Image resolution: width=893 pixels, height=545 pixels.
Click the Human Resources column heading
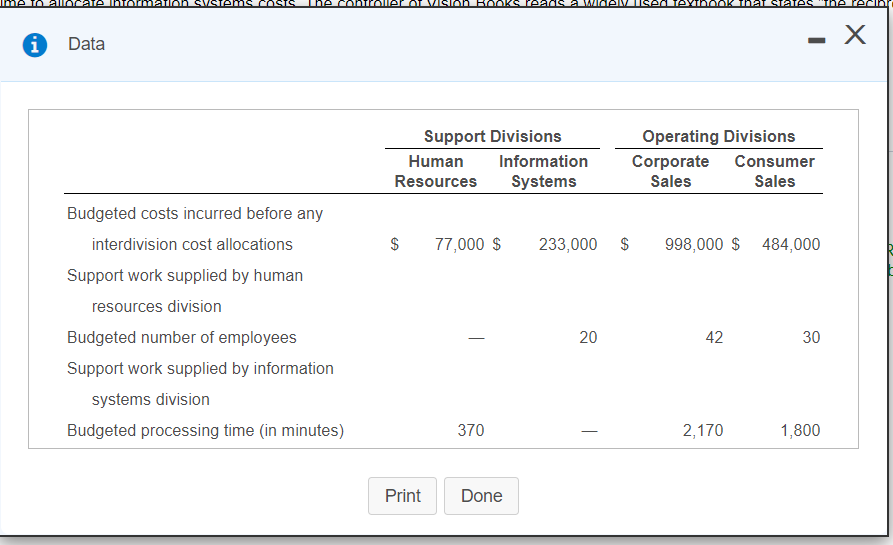pos(436,171)
